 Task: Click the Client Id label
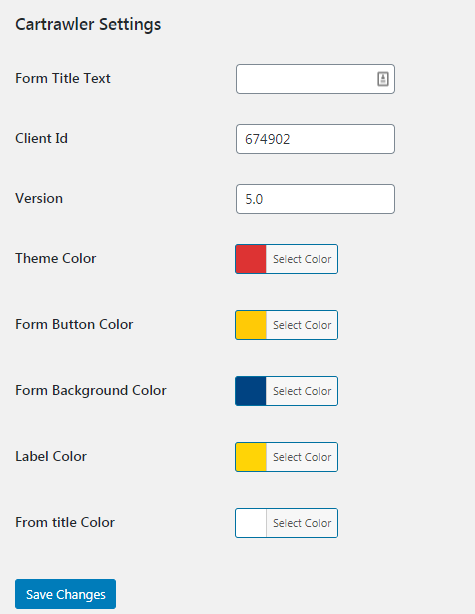41,138
